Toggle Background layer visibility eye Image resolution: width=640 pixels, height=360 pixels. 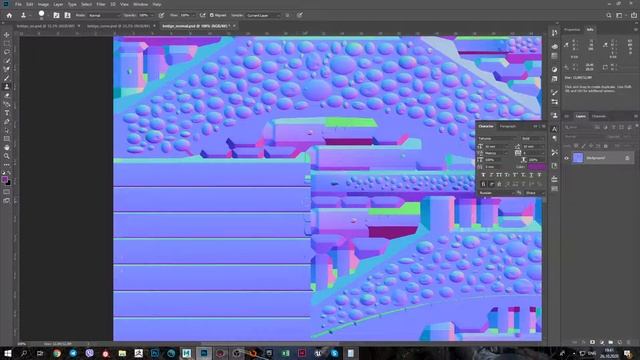[x=567, y=158]
